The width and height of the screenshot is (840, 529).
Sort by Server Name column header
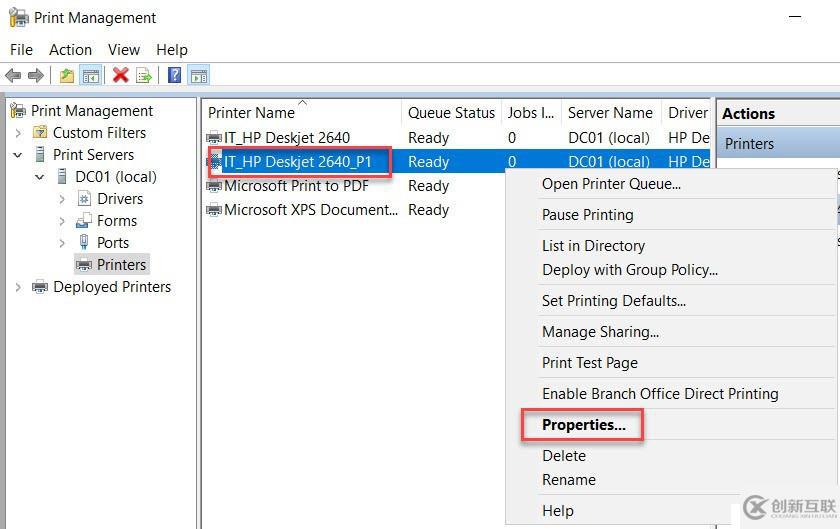coord(611,113)
